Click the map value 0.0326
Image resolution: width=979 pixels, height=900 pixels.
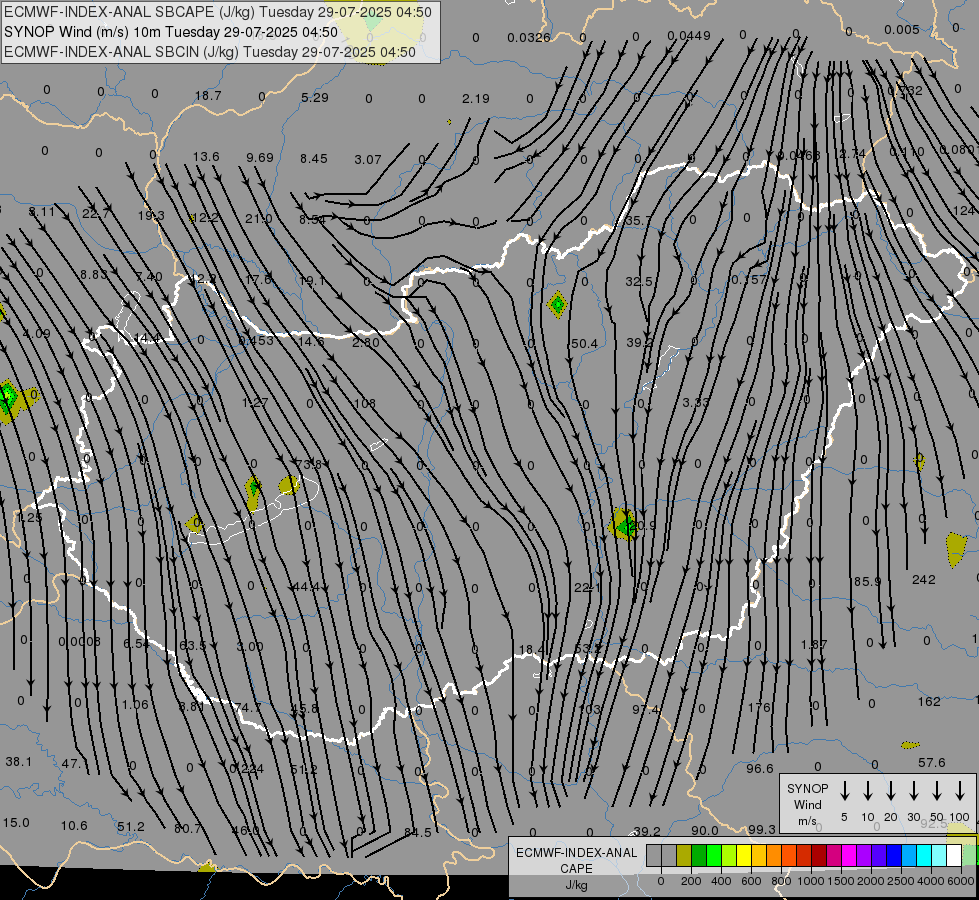pos(529,37)
